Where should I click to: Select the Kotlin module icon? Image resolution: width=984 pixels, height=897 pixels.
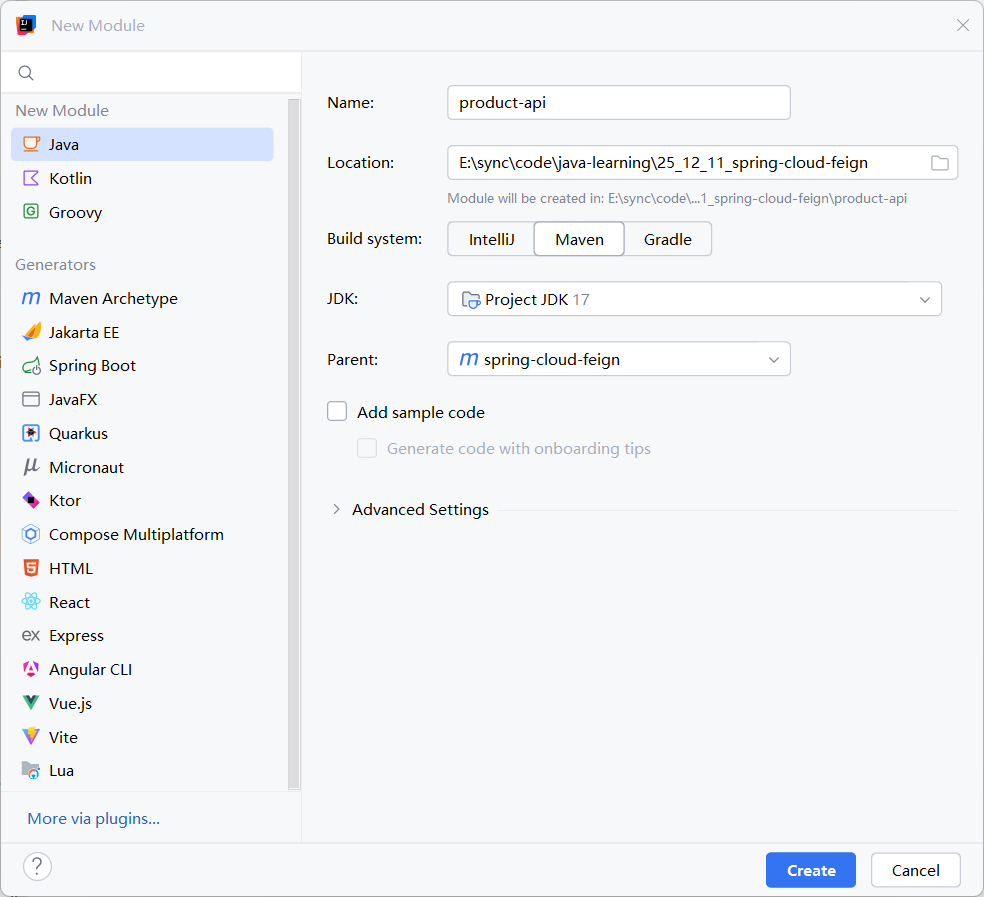[x=31, y=178]
